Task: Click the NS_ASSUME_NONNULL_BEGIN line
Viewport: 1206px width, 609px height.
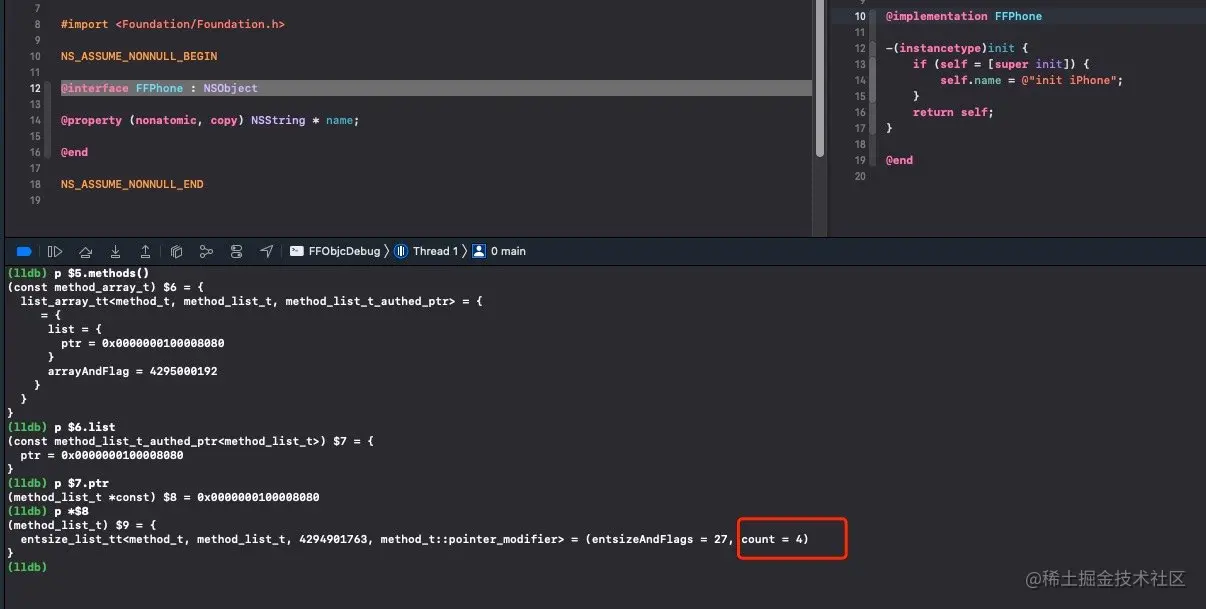Action: tap(139, 56)
